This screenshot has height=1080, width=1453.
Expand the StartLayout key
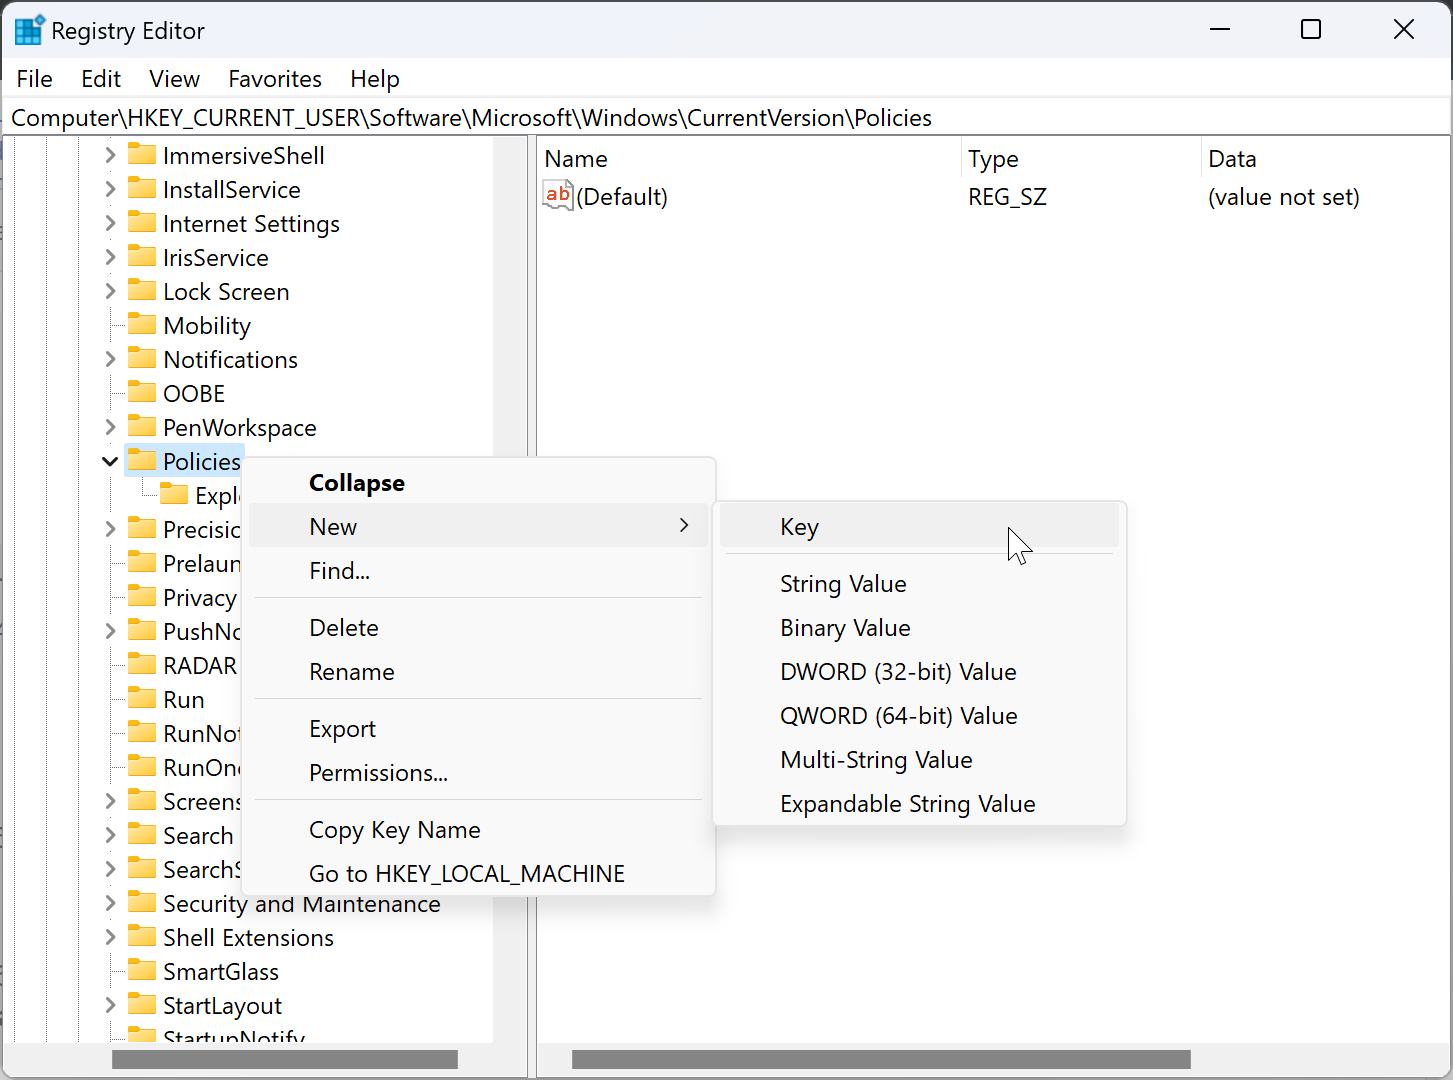[110, 1005]
